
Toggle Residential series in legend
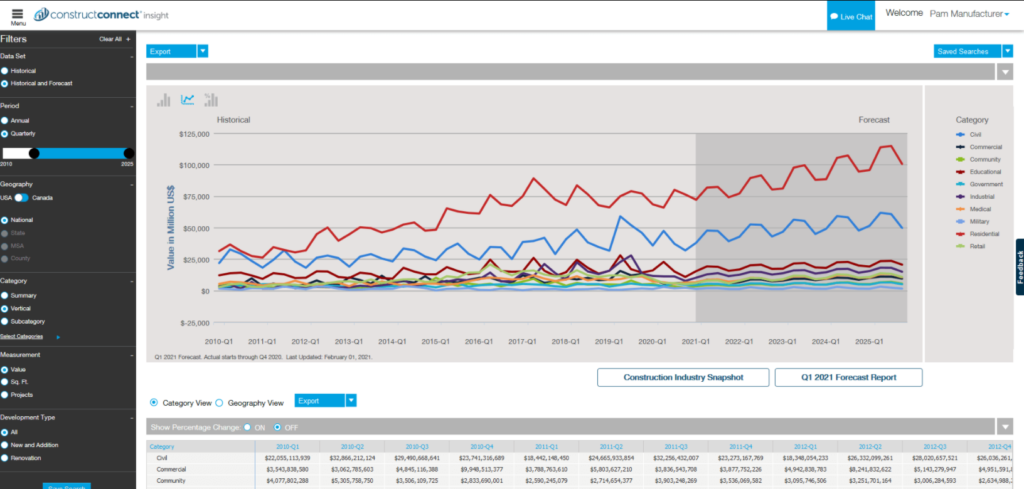978,234
